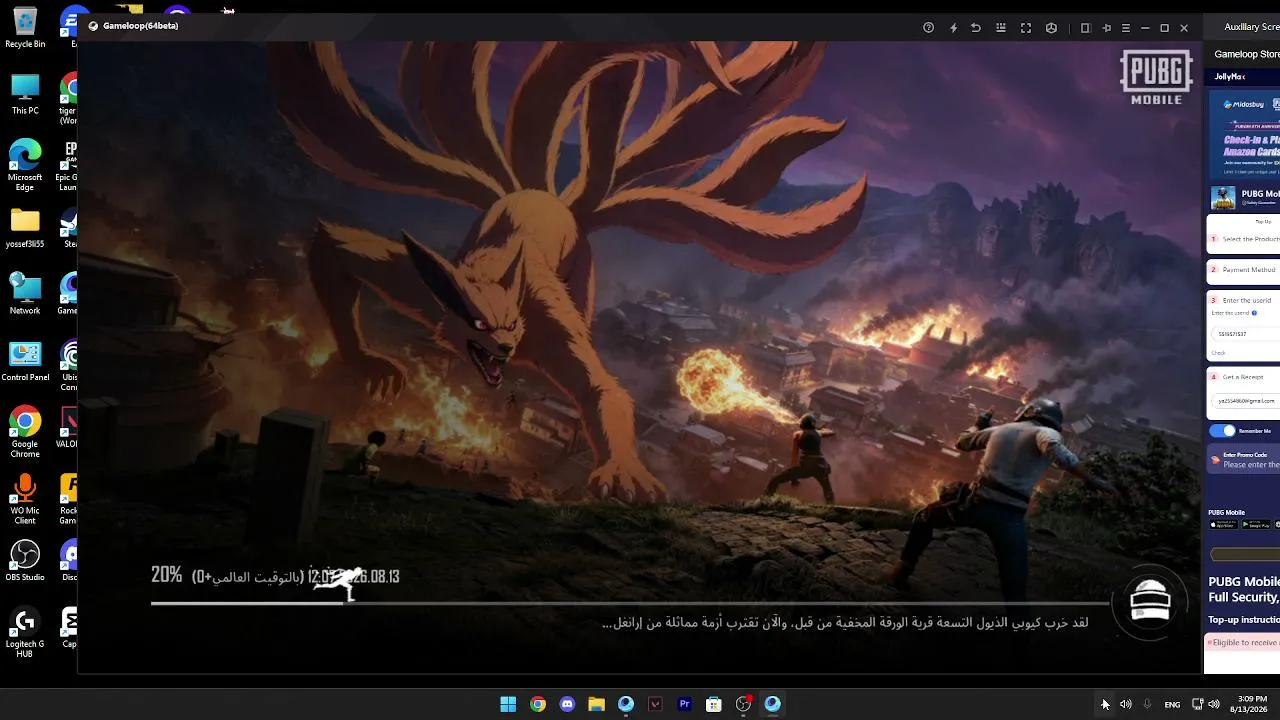1280x720 pixels.
Task: Switch the ENG input language
Action: [x=1172, y=704]
